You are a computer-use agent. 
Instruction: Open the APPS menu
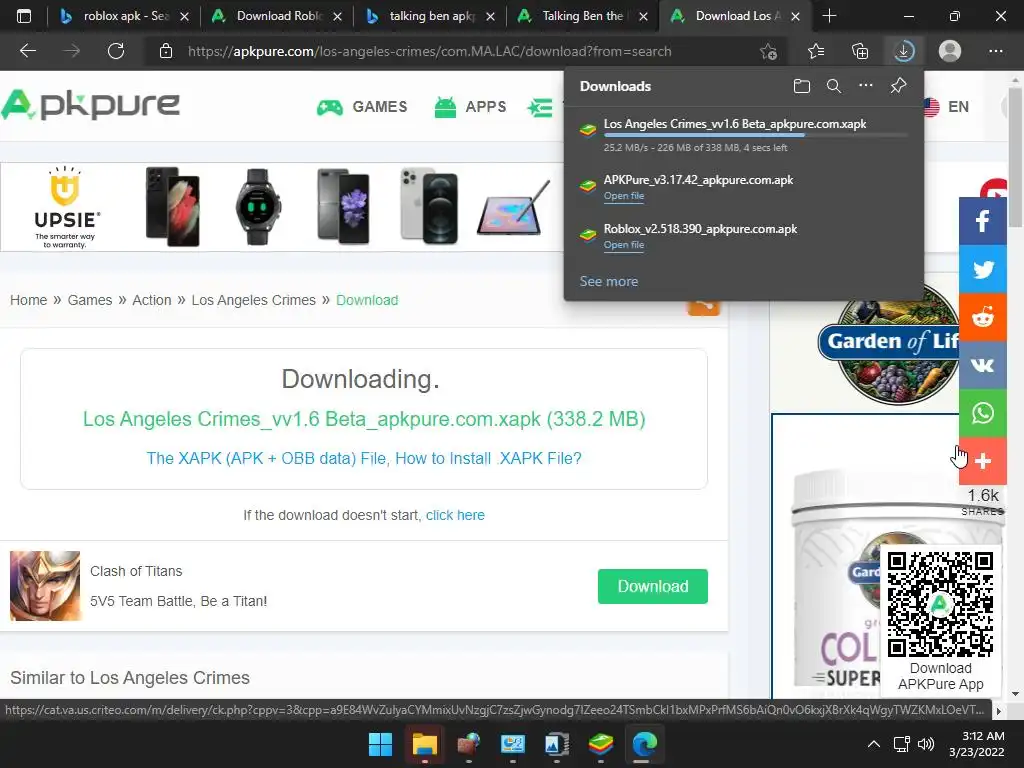[x=470, y=106]
